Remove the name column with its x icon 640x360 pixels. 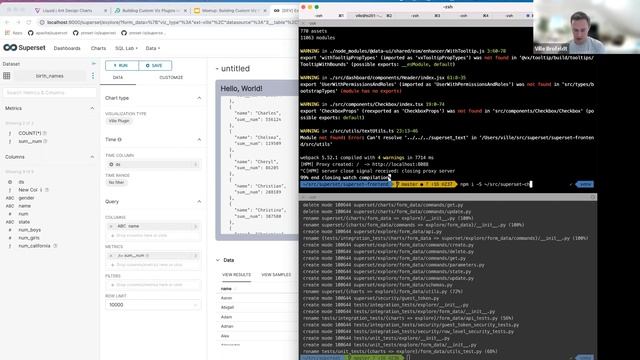pyautogui.click(x=111, y=226)
